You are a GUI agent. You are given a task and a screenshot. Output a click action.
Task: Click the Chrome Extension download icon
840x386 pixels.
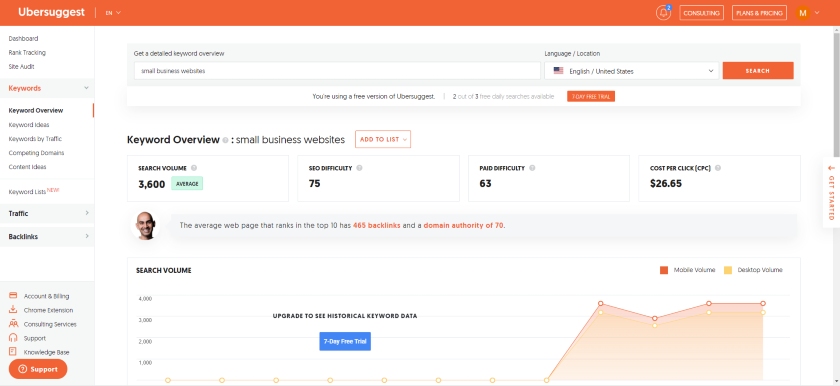(x=13, y=309)
